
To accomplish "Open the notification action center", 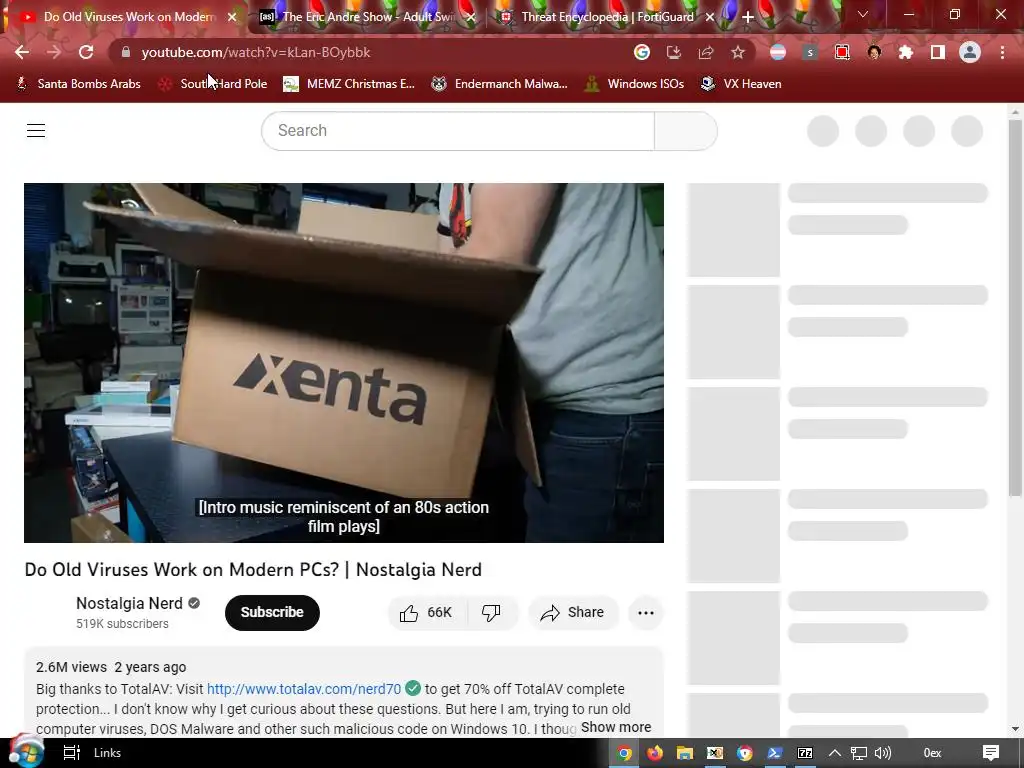I will point(991,753).
